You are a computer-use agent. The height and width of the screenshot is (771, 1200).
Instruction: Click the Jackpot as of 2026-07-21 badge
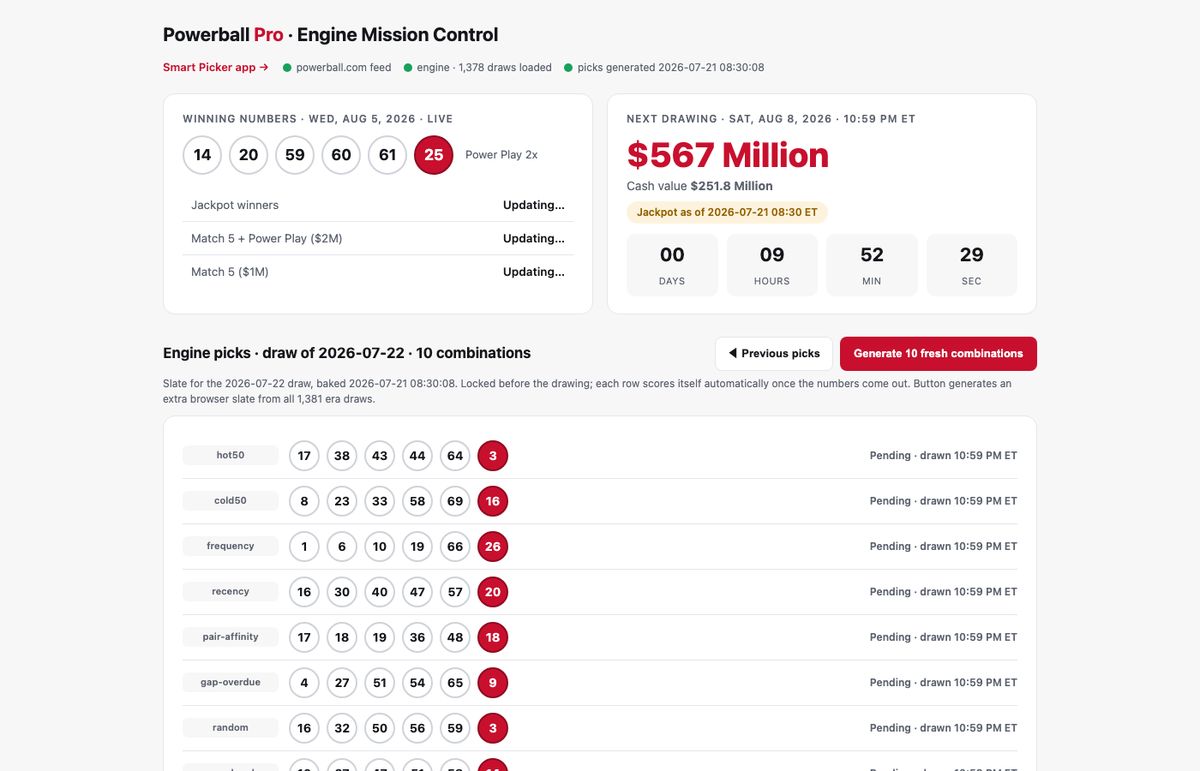[727, 212]
